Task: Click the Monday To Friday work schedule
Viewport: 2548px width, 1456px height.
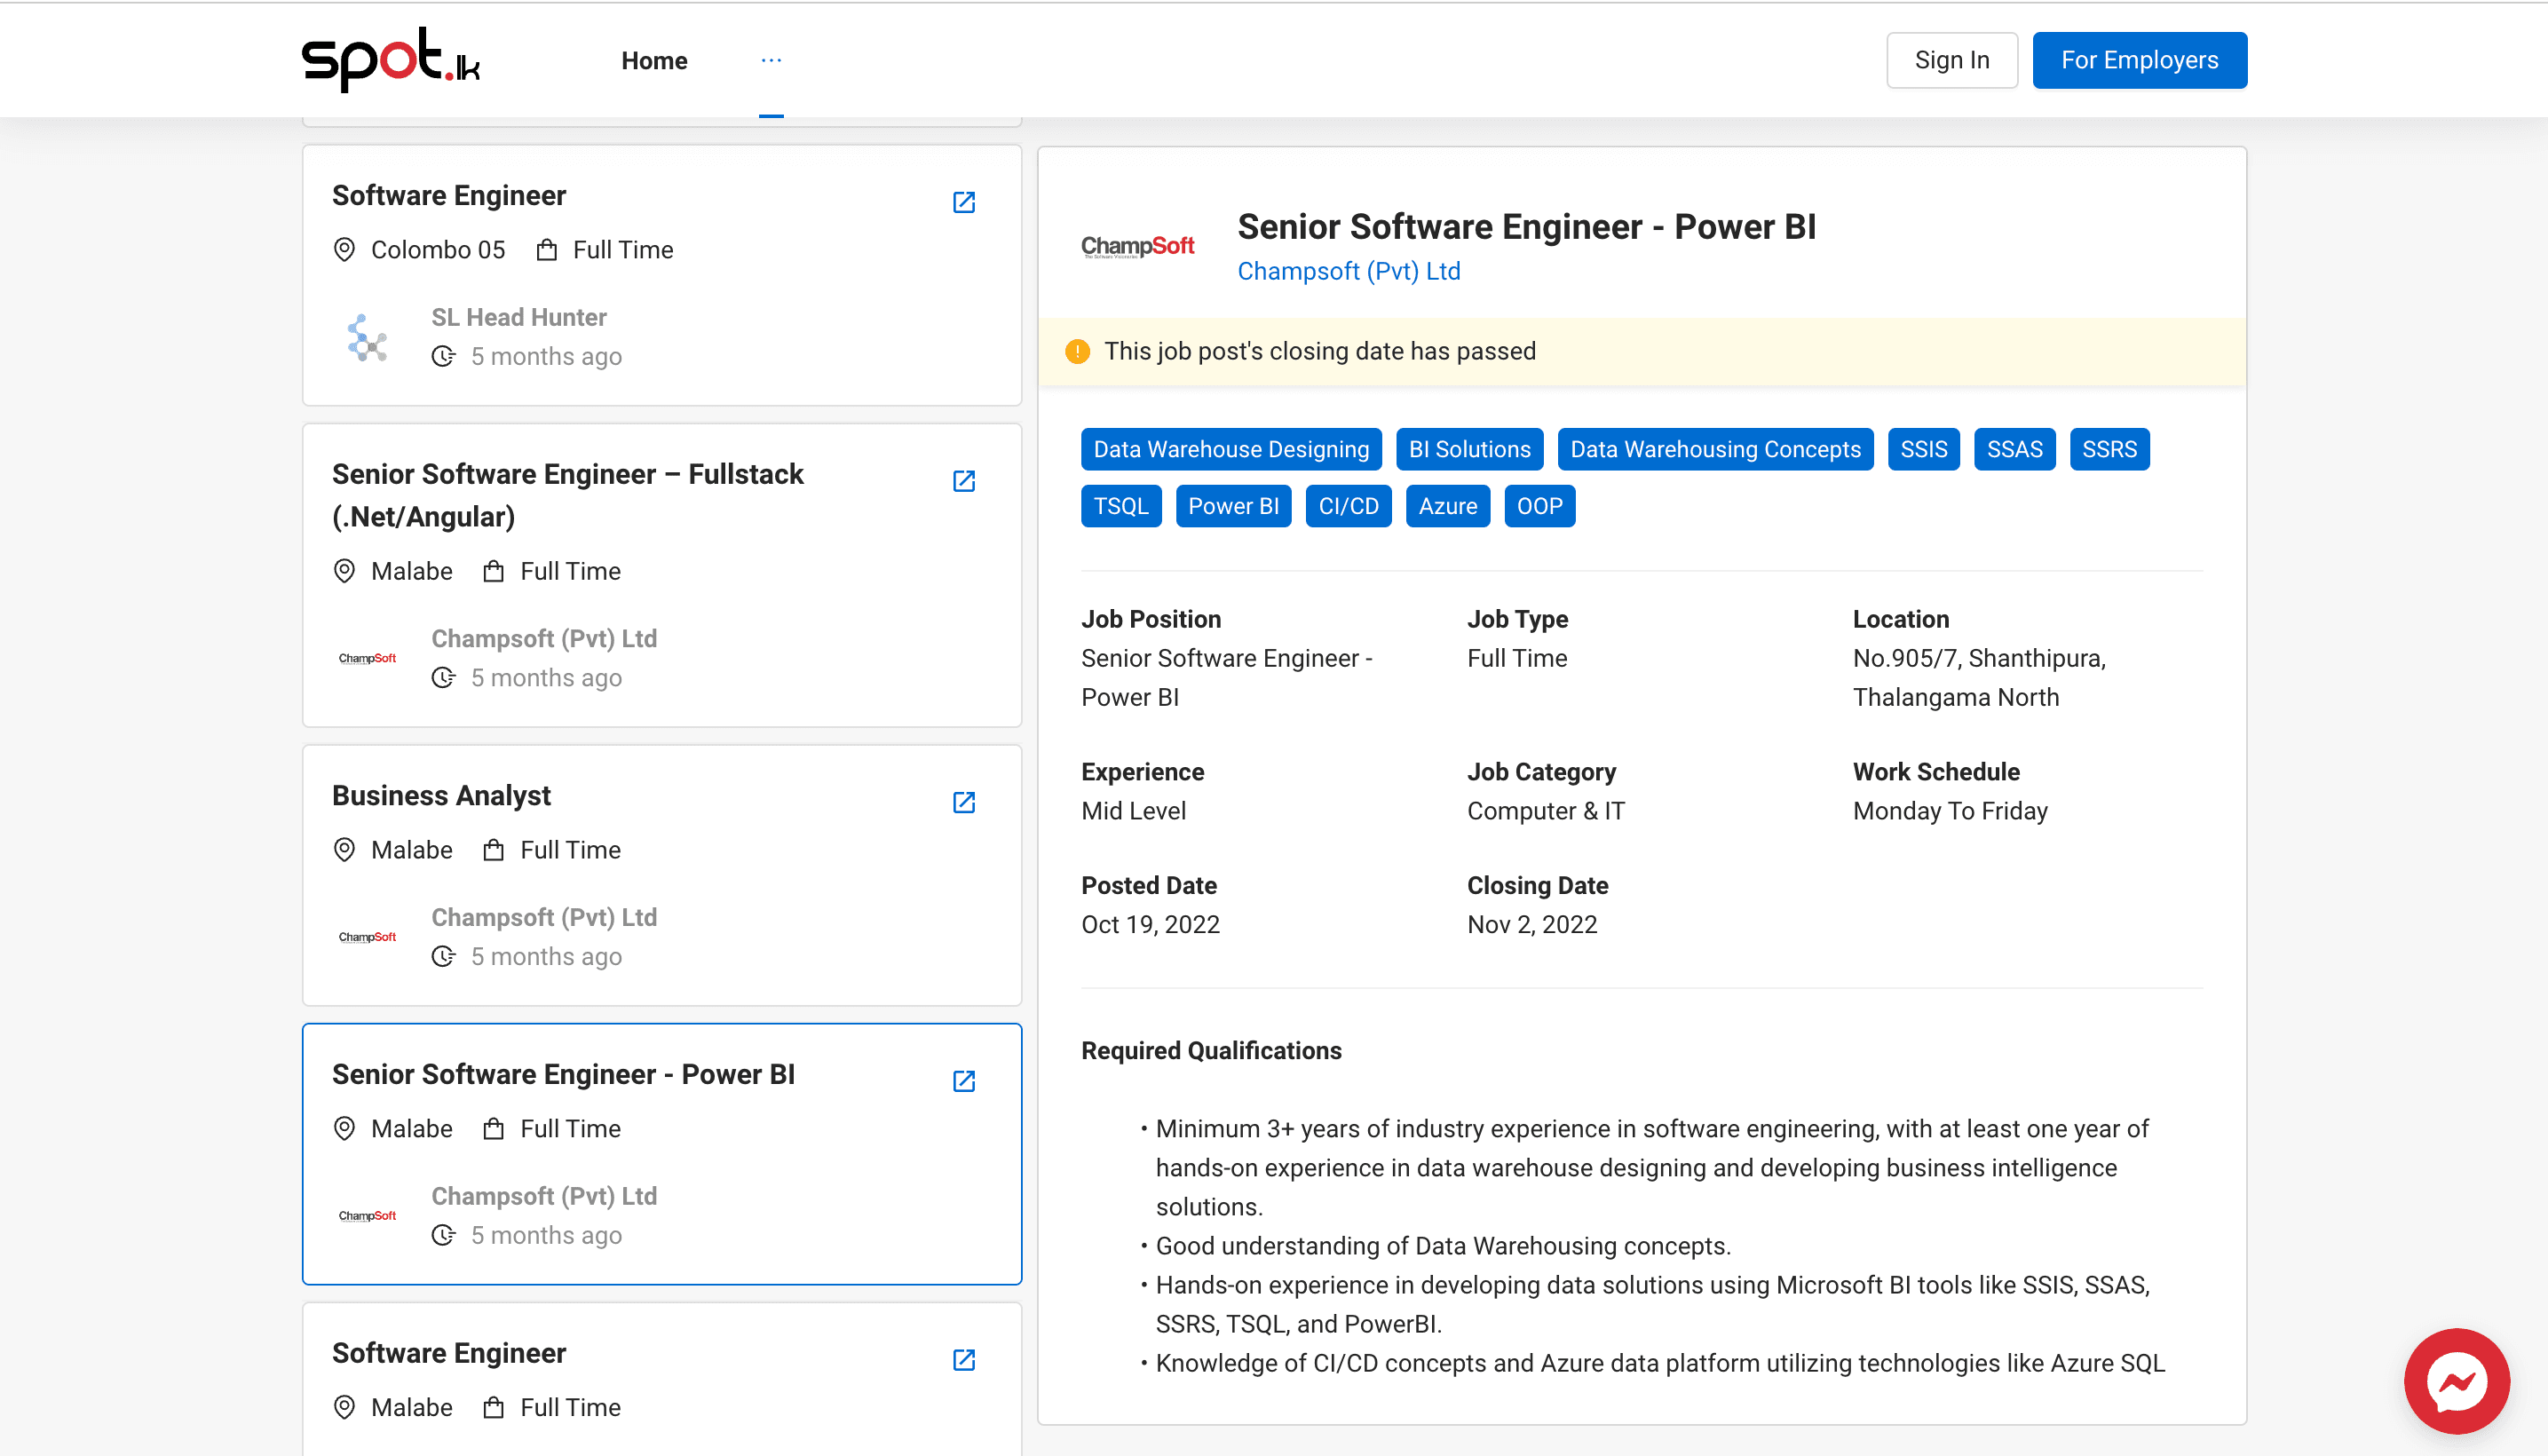Action: 1949,812
